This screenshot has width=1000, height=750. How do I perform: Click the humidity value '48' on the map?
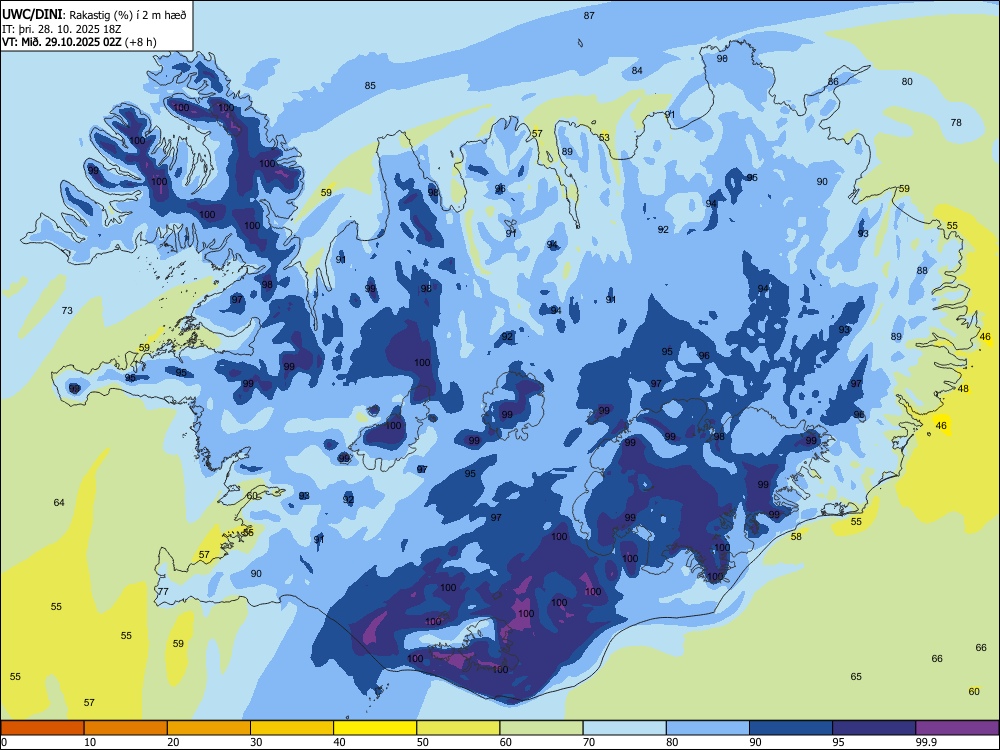point(963,388)
